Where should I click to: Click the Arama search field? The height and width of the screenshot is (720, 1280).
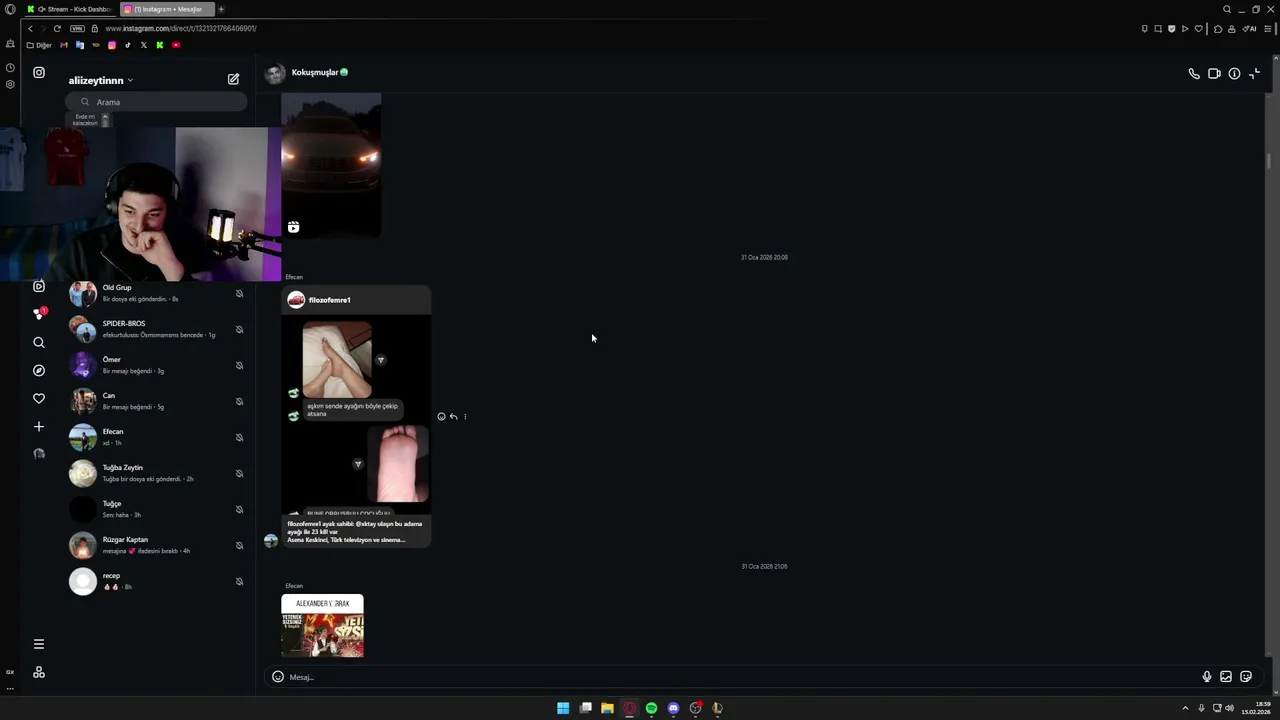pos(157,102)
